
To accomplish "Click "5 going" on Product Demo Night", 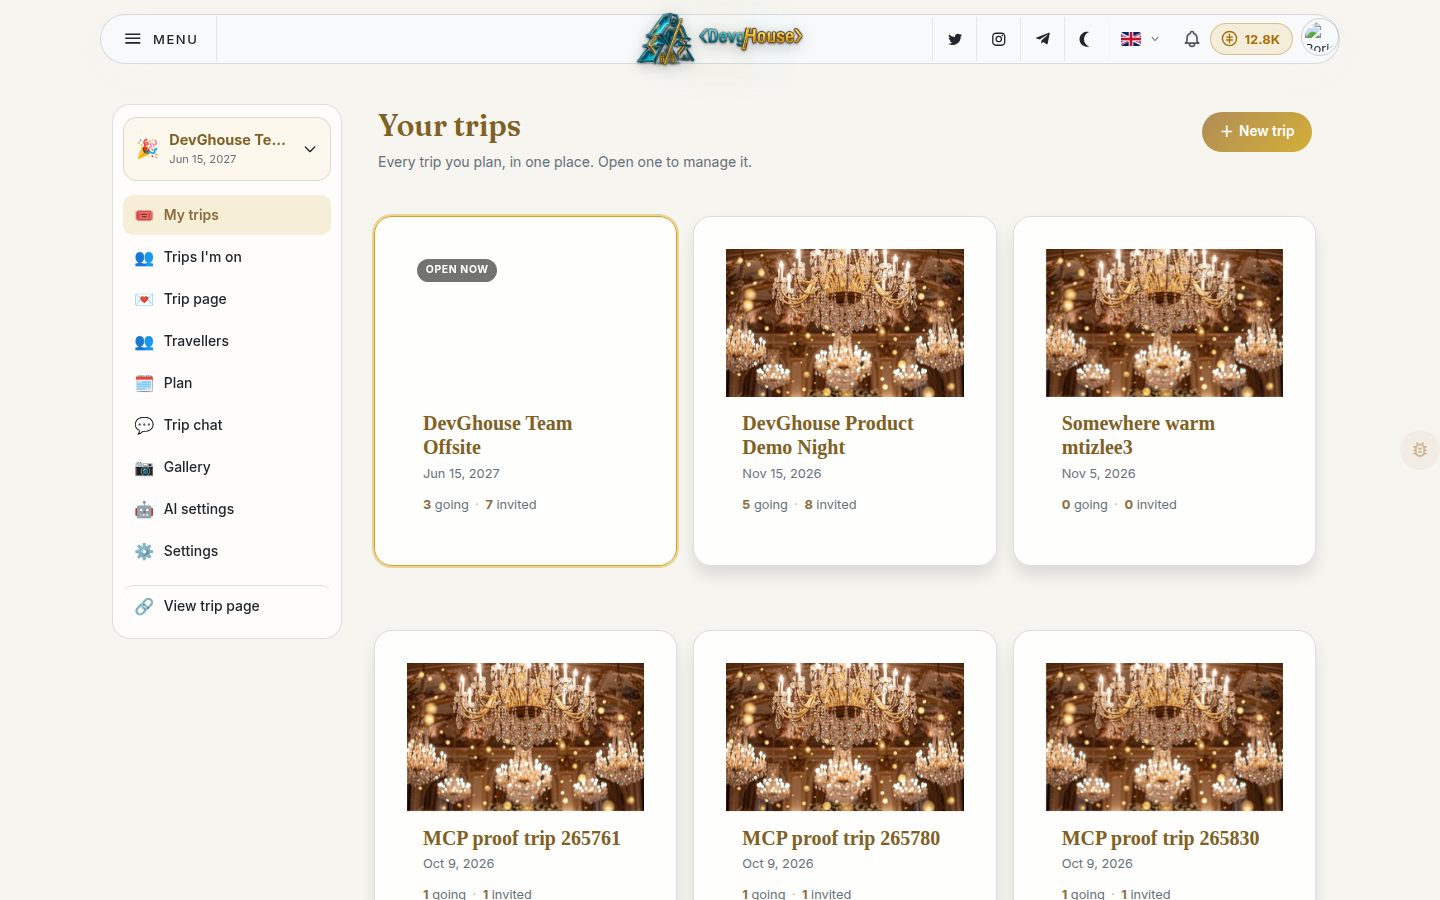I will pos(765,505).
